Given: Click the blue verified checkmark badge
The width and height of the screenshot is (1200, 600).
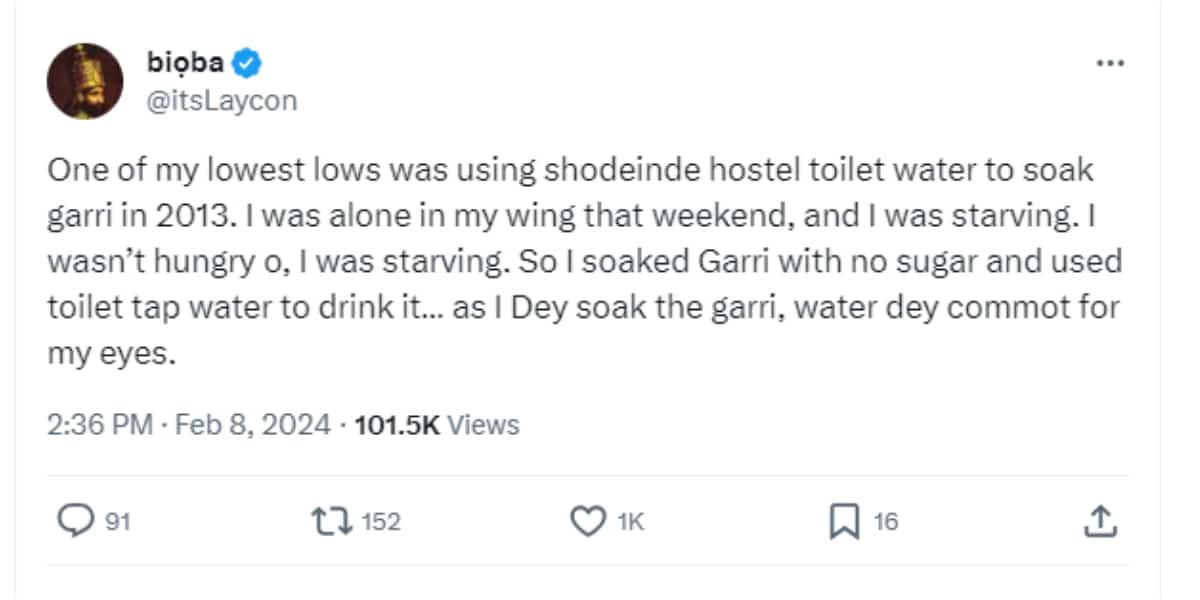Looking at the screenshot, I should tap(248, 65).
